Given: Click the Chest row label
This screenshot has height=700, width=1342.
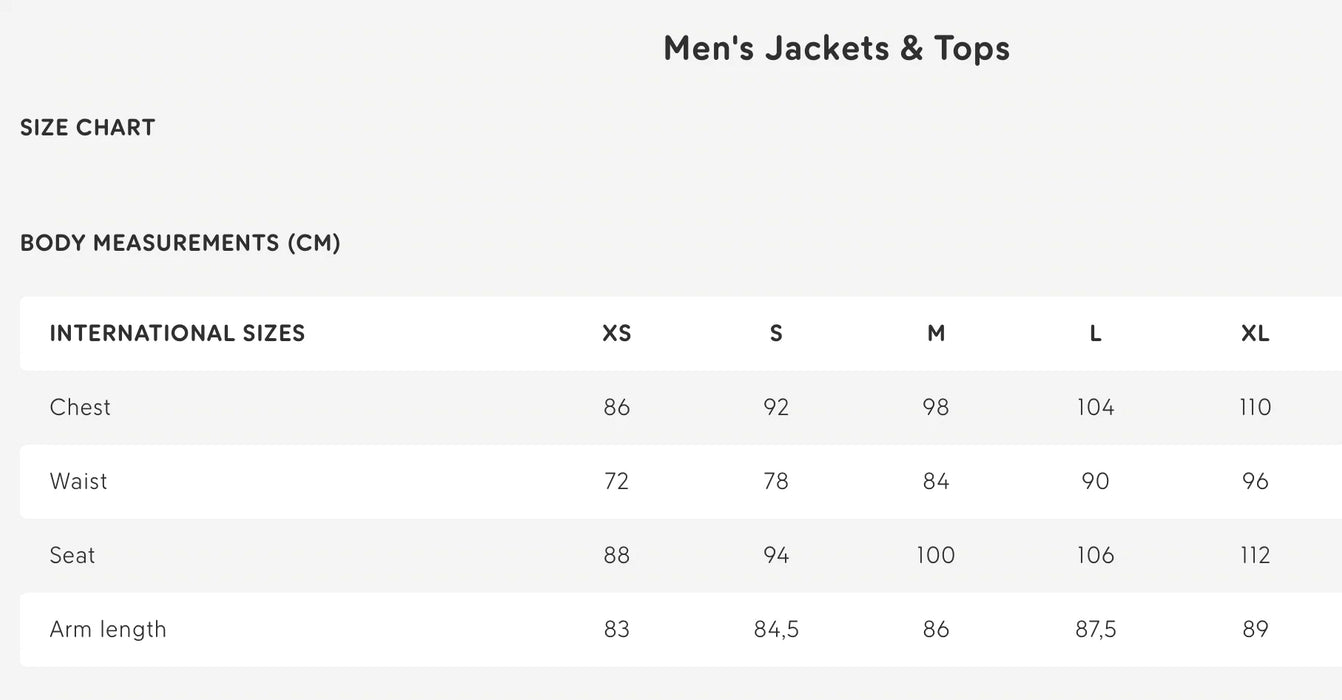Looking at the screenshot, I should [80, 407].
